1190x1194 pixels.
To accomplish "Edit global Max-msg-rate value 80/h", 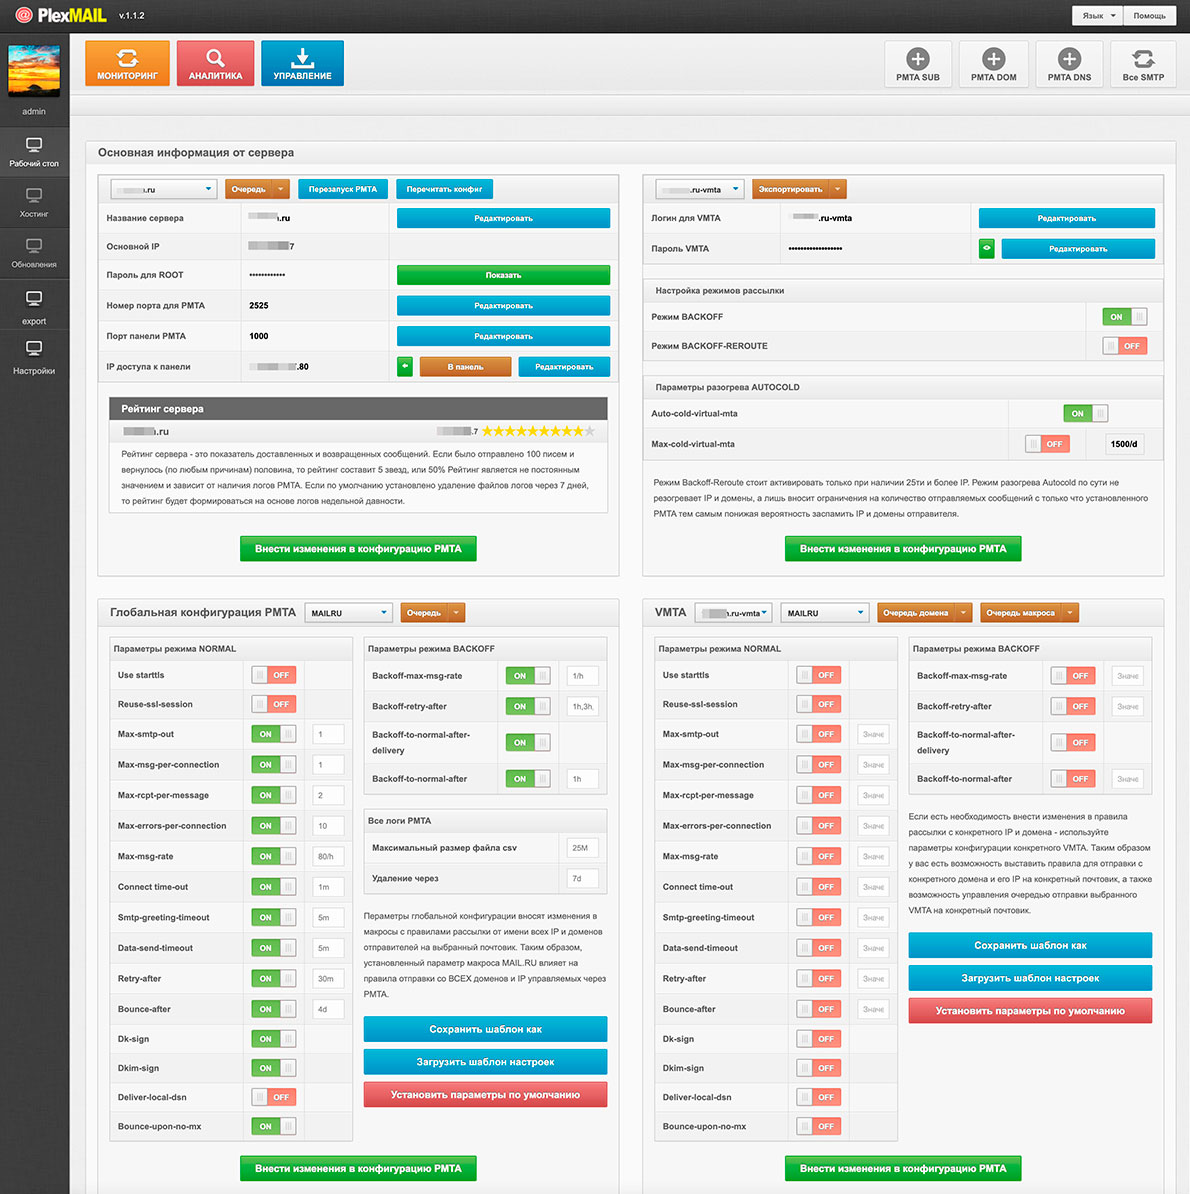I will click(328, 856).
